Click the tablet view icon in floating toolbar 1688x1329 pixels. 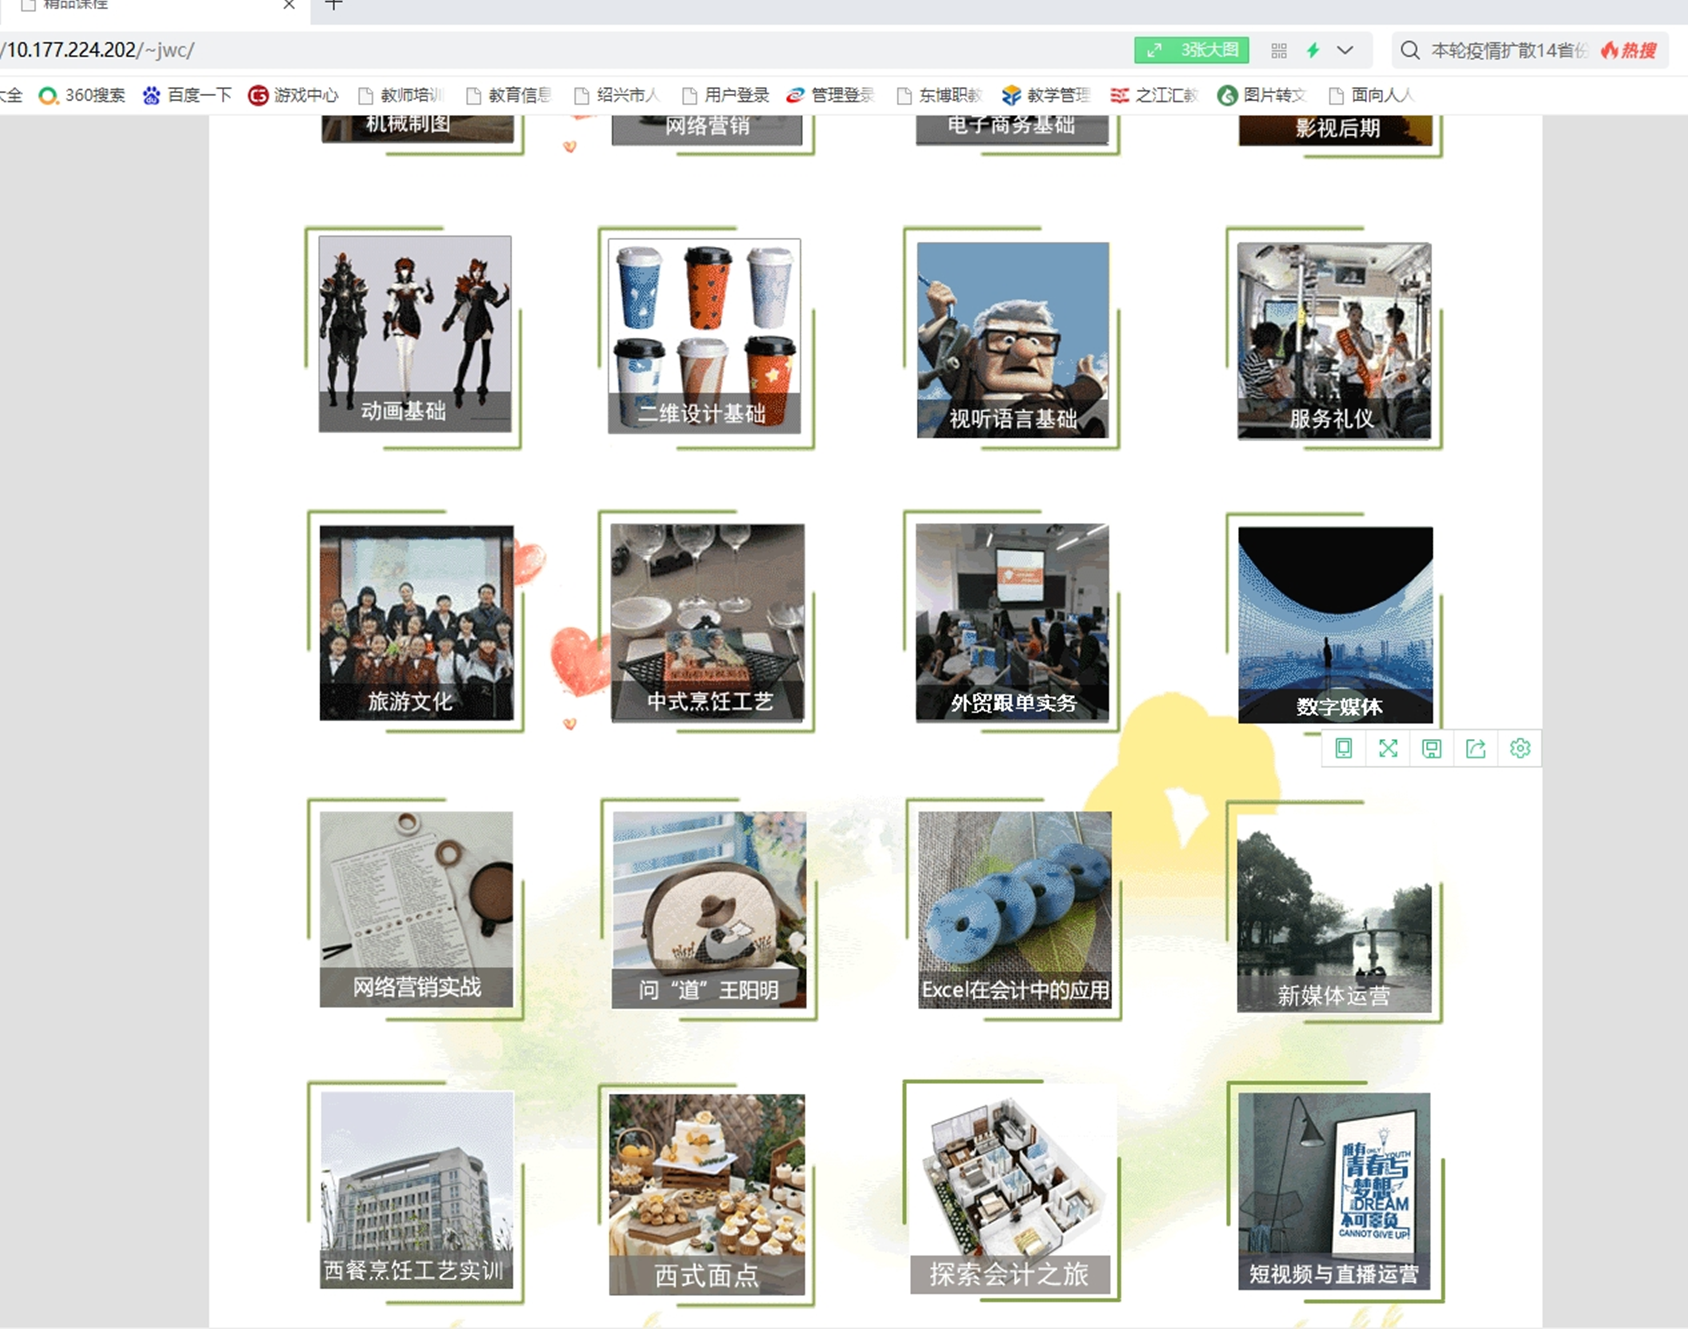pos(1343,748)
